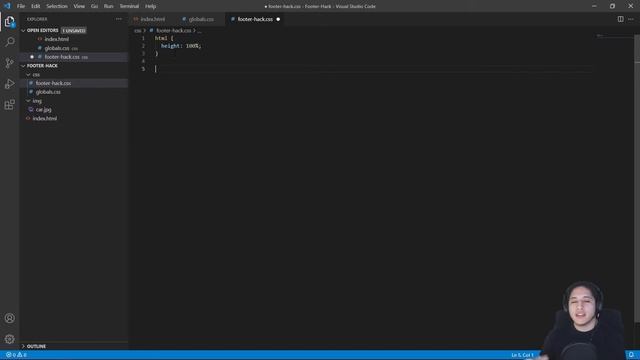This screenshot has width=640, height=360.
Task: Open the Go menu
Action: [x=94, y=6]
